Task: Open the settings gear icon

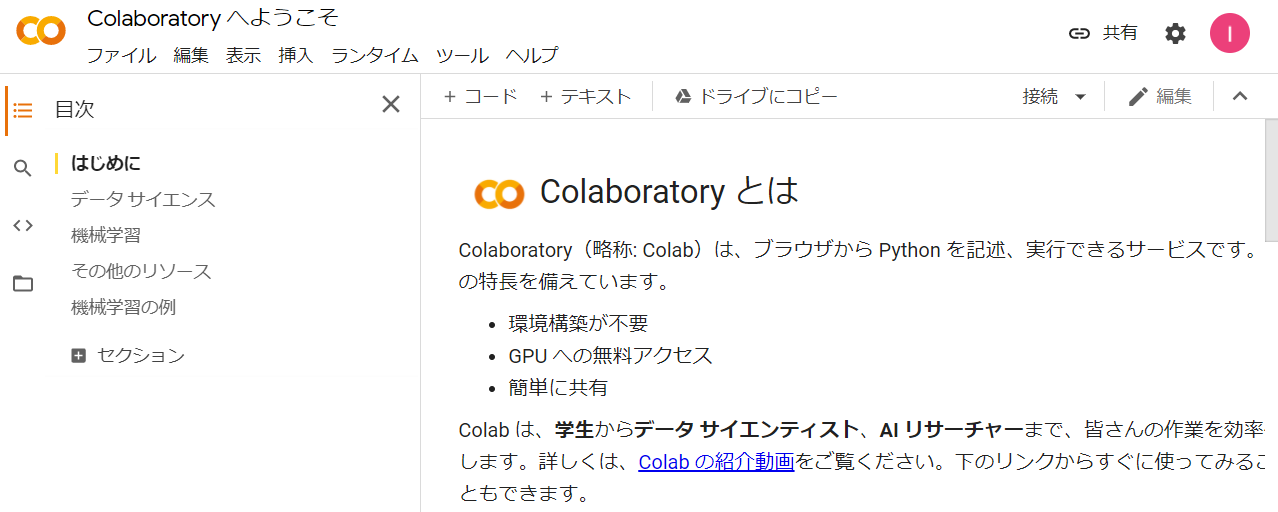Action: tap(1175, 33)
